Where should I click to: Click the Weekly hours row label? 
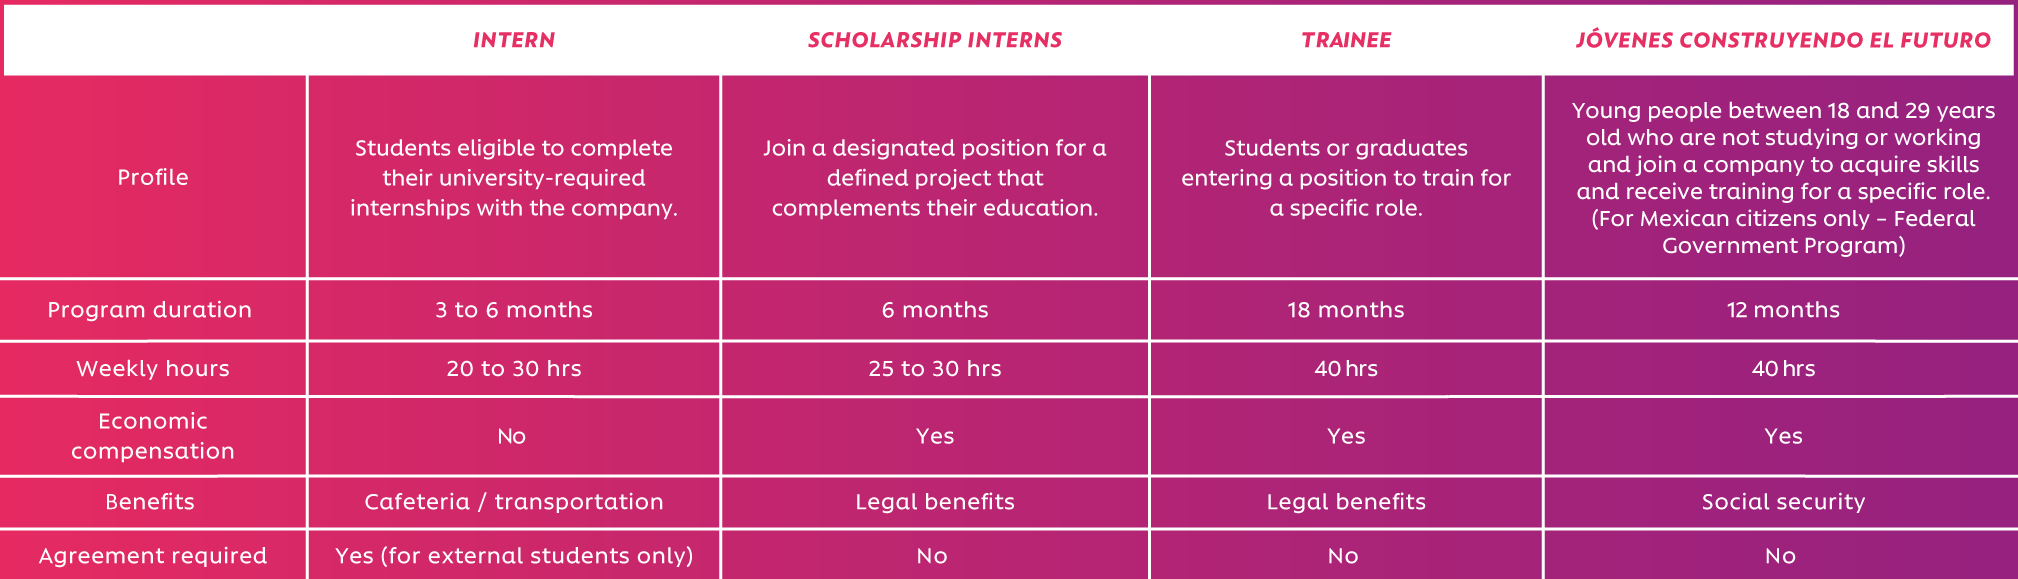click(x=153, y=369)
